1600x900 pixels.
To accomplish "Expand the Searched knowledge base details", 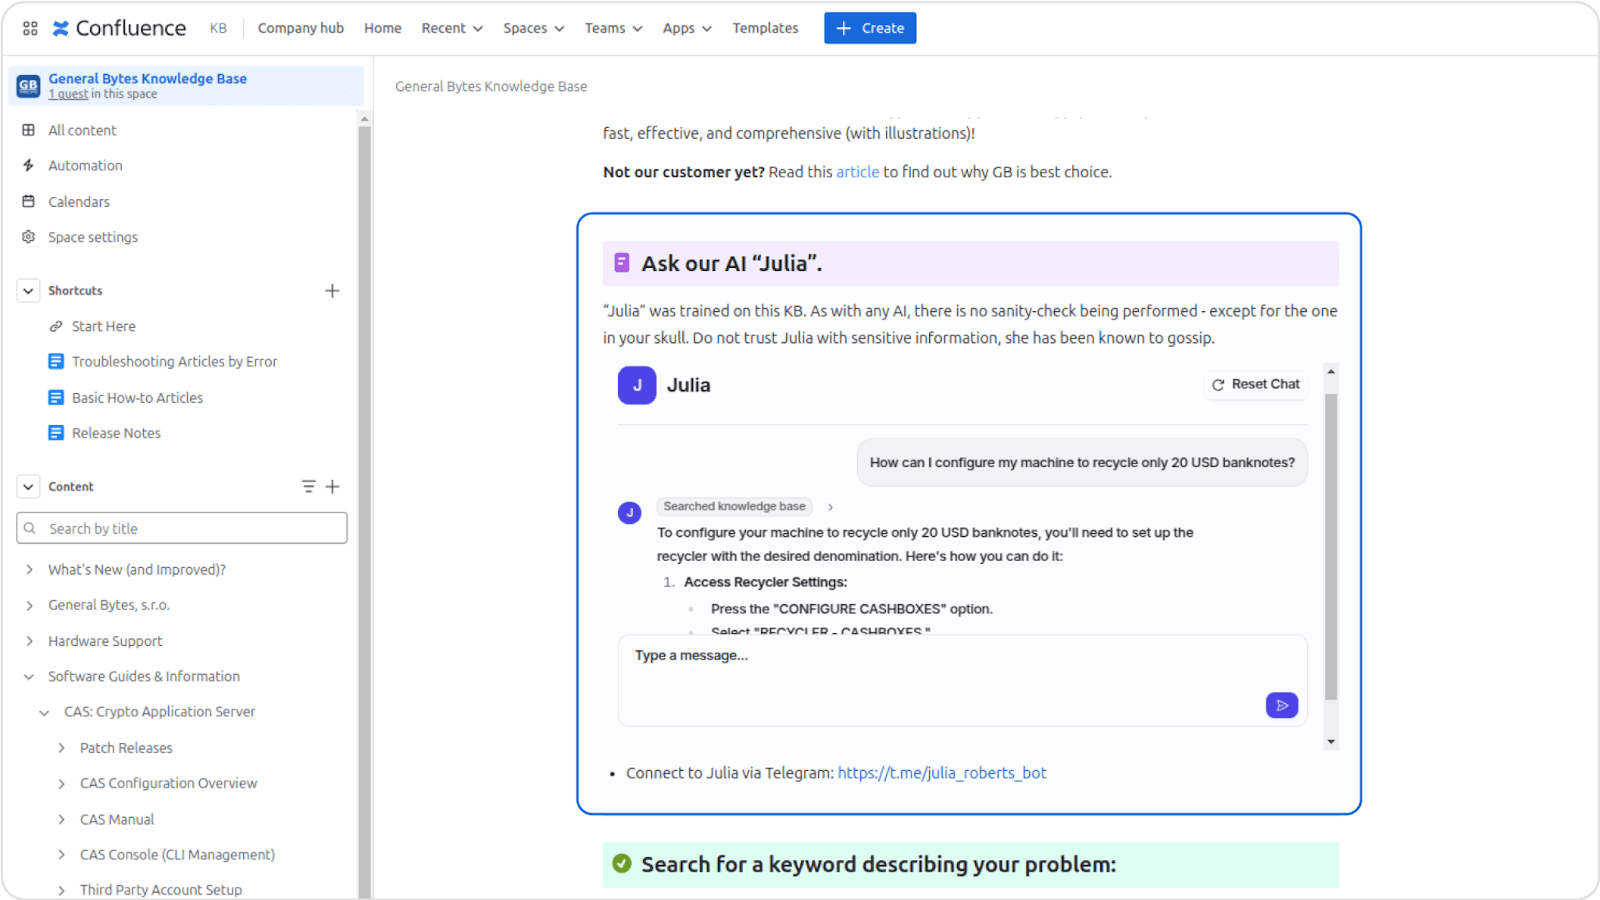I will (x=830, y=507).
